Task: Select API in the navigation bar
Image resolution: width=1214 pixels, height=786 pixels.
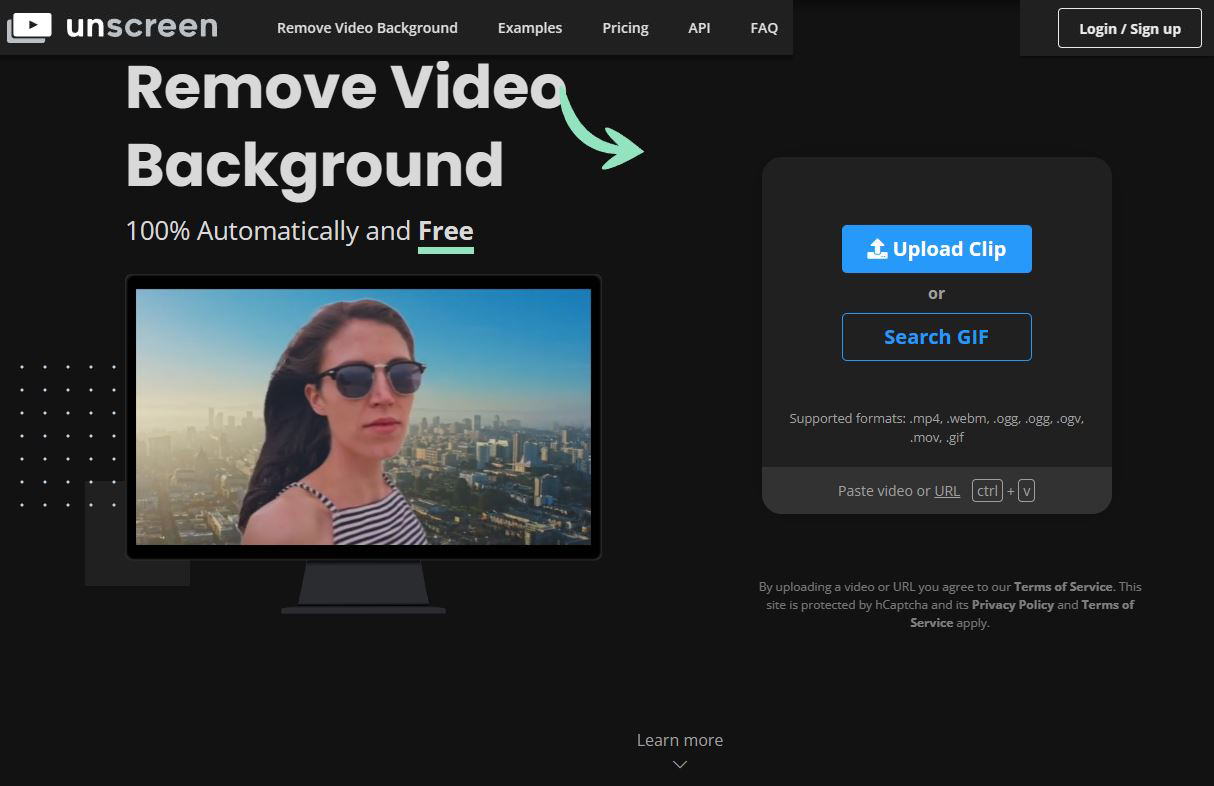Action: tap(699, 28)
